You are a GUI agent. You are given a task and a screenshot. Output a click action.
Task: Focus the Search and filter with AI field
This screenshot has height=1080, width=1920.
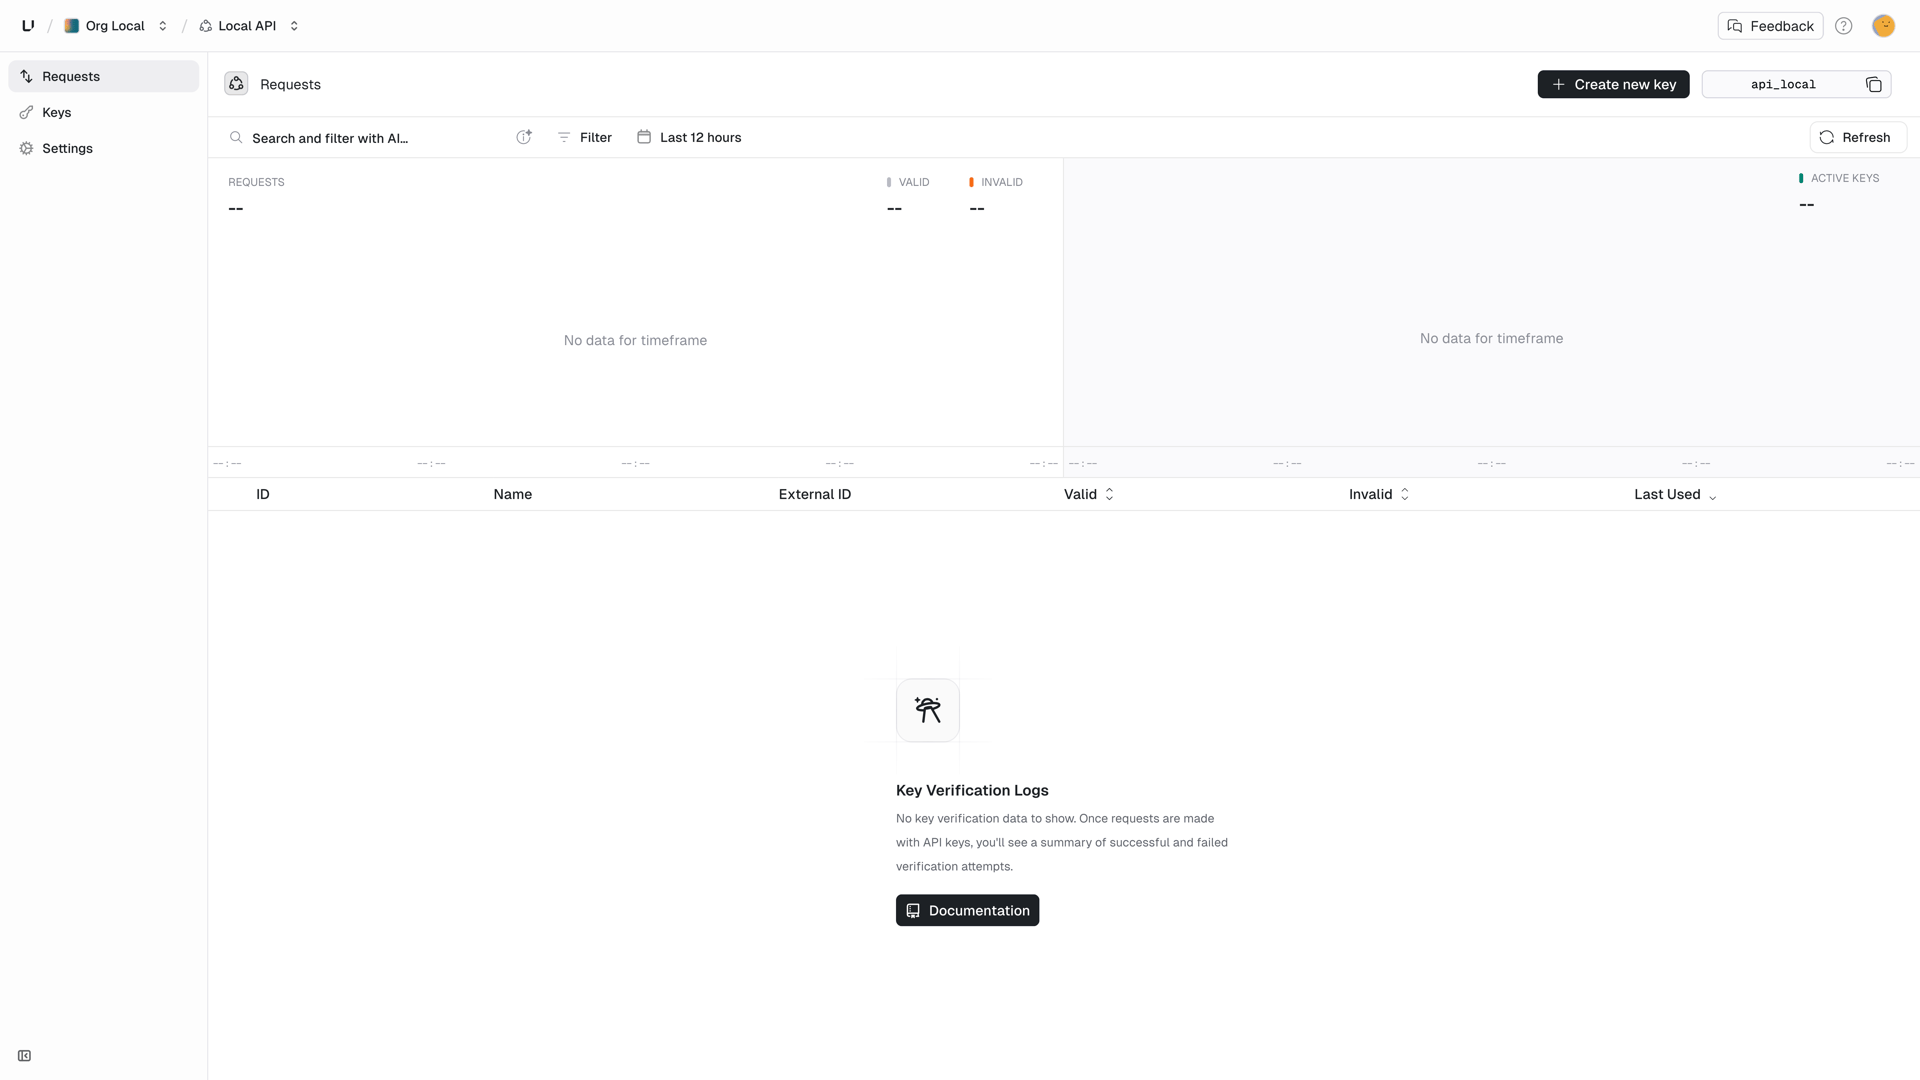[370, 138]
